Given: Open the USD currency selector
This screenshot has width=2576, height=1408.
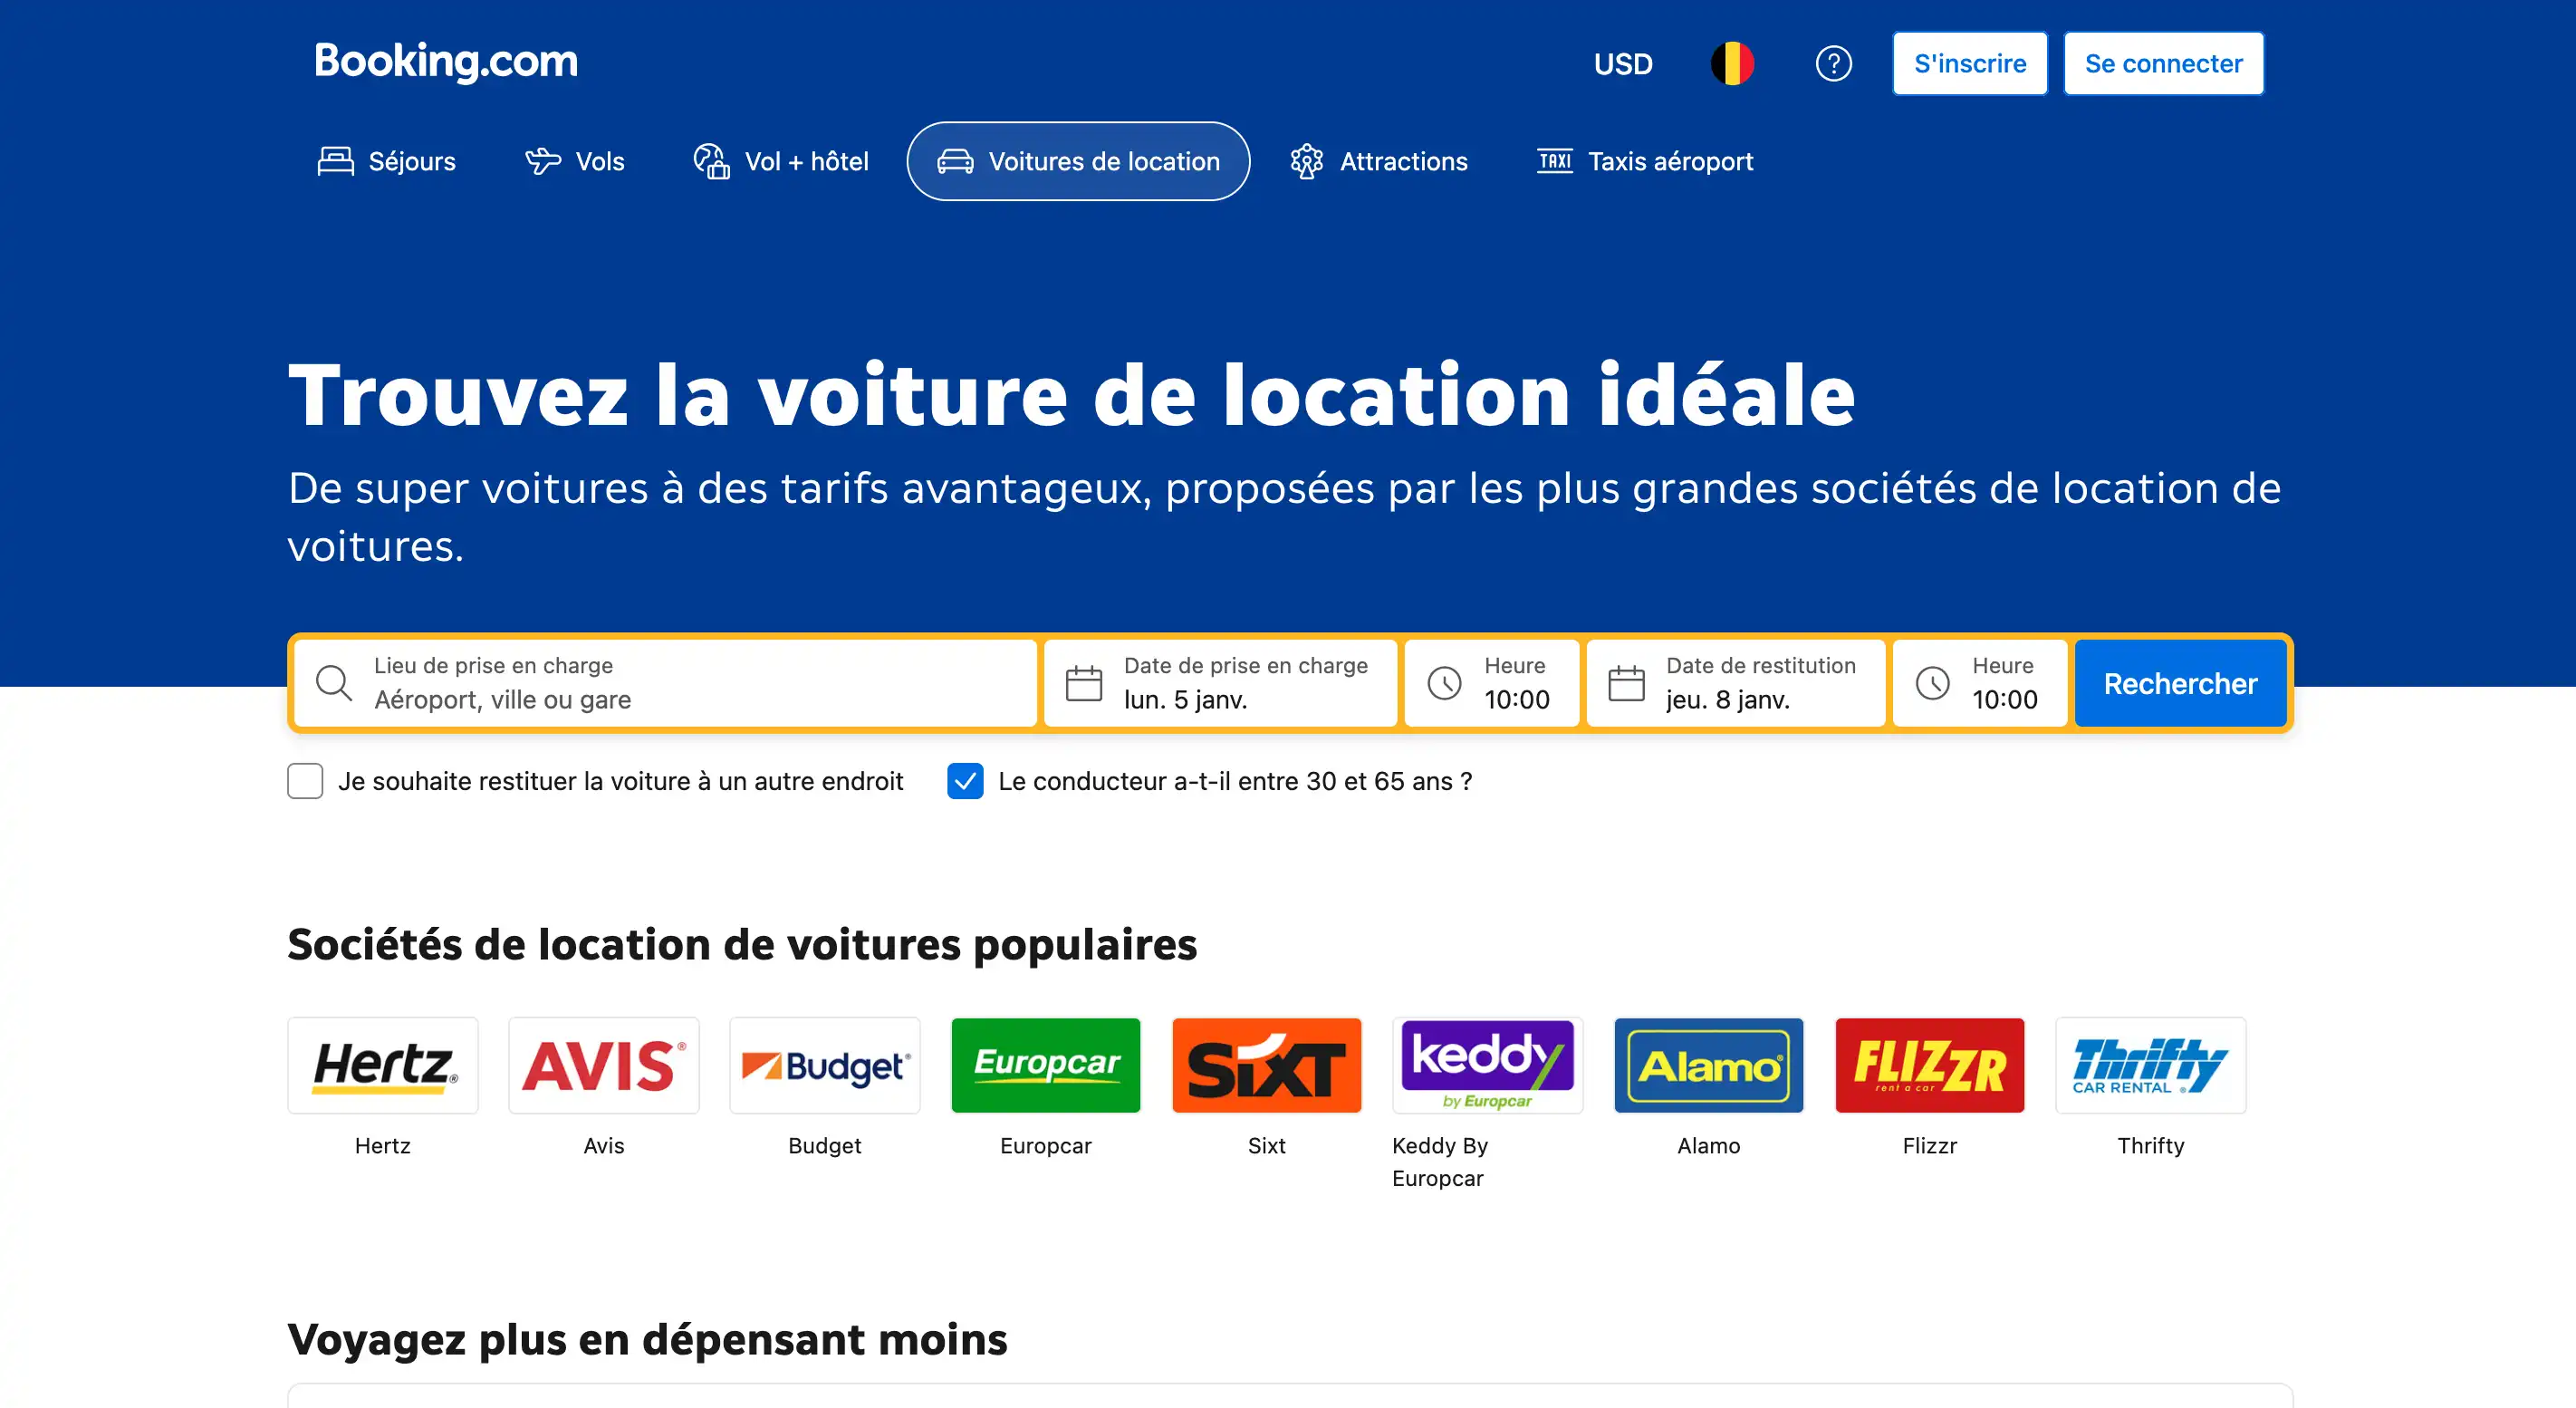Looking at the screenshot, I should [x=1623, y=63].
